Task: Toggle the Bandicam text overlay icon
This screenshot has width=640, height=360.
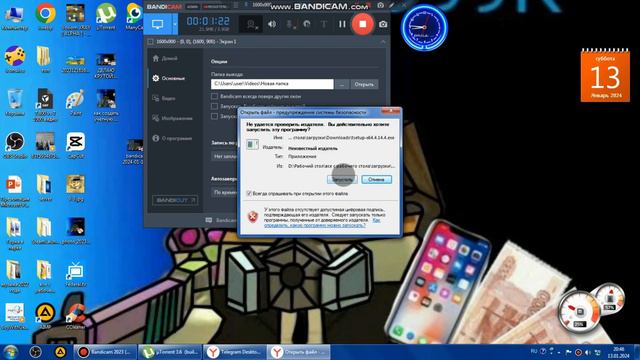Action: click(324, 24)
